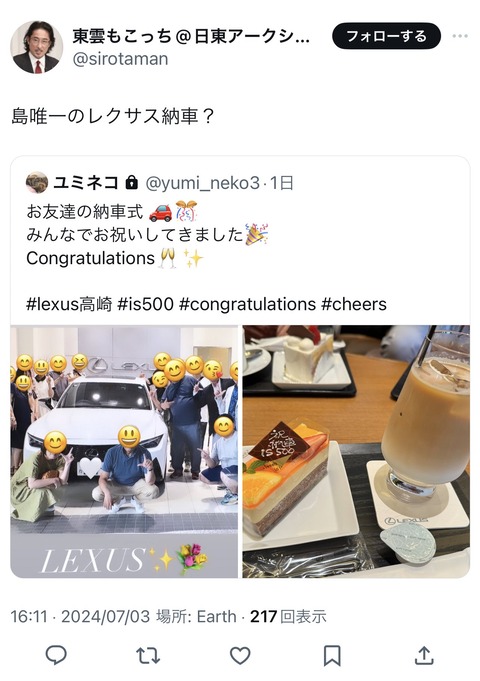The height and width of the screenshot is (681, 480).
Task: Open the 217 回表示 view count
Action: pos(288,616)
